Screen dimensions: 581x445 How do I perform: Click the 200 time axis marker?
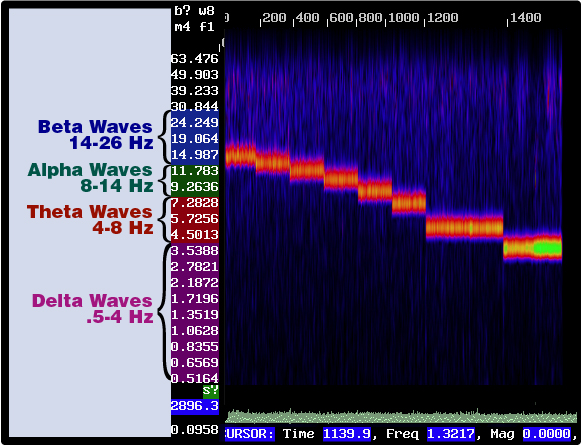(274, 18)
